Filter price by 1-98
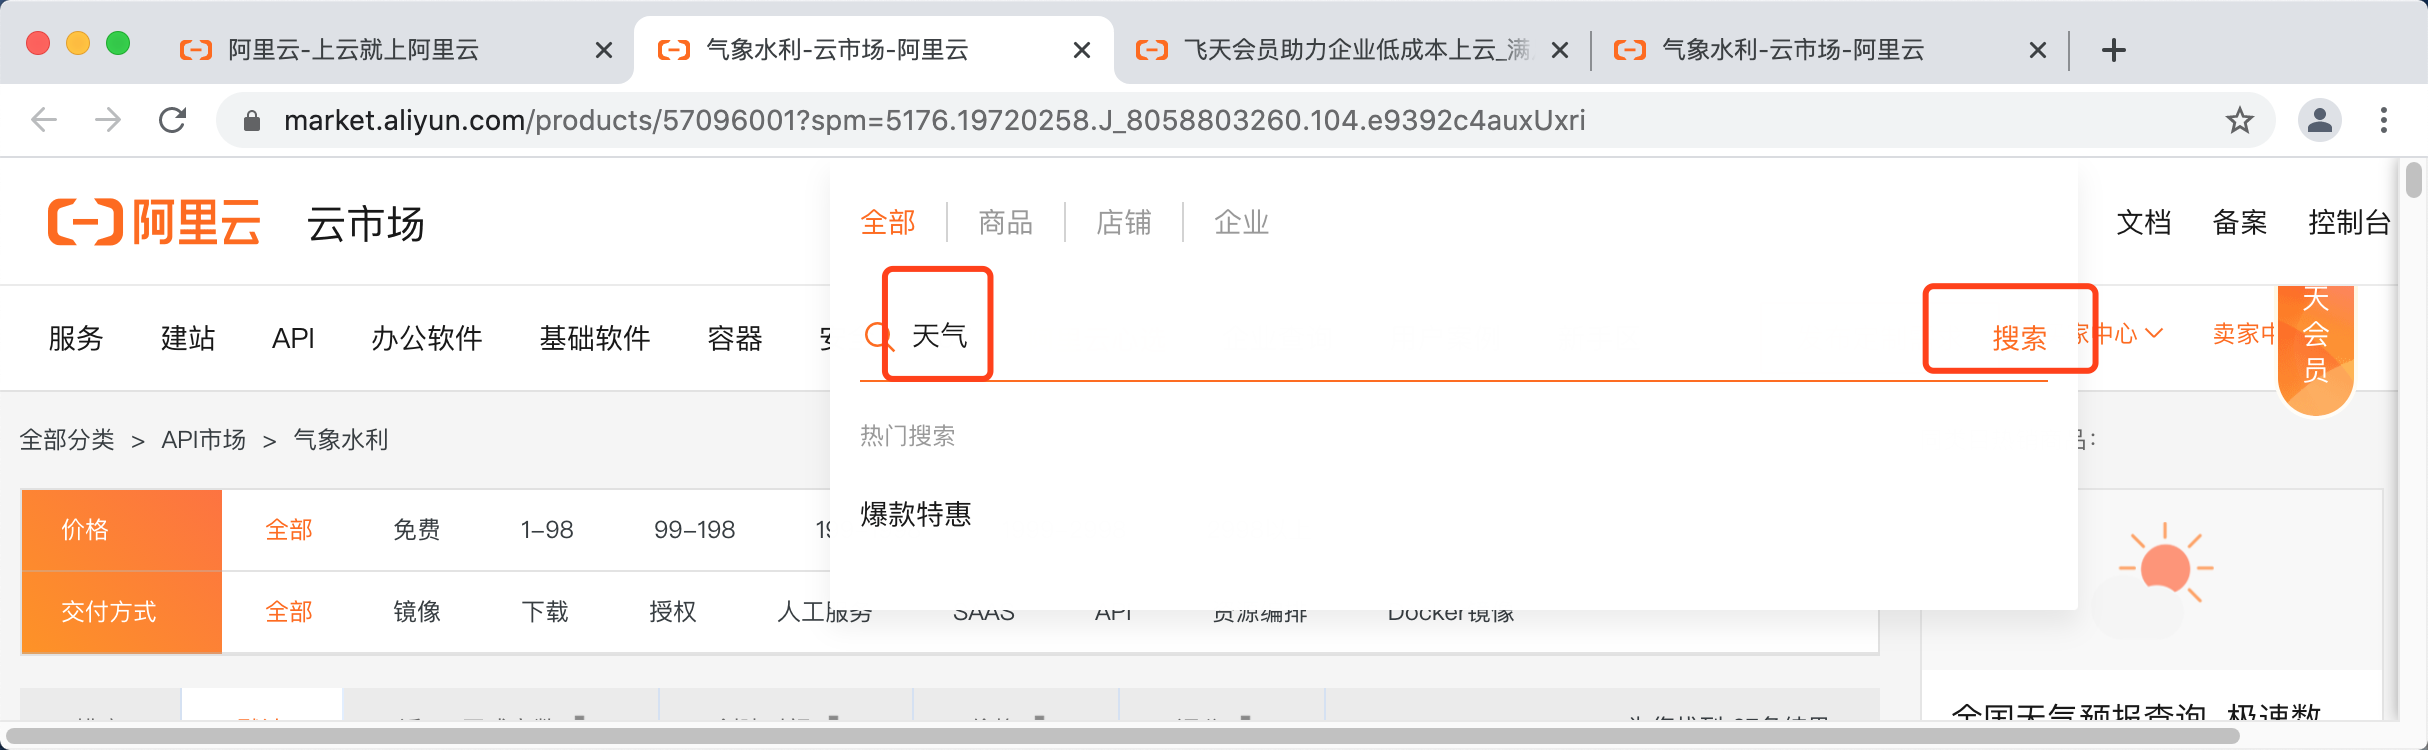 coord(547,530)
